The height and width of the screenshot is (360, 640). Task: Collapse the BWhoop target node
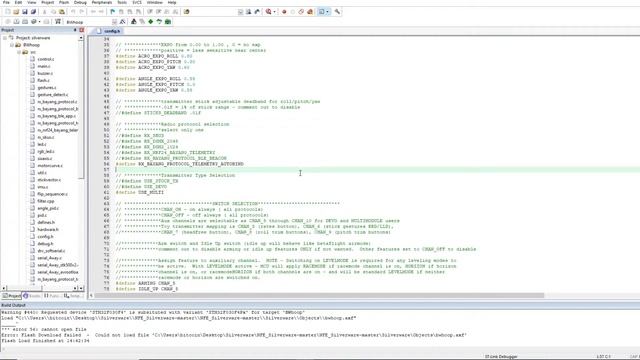(x=12, y=45)
